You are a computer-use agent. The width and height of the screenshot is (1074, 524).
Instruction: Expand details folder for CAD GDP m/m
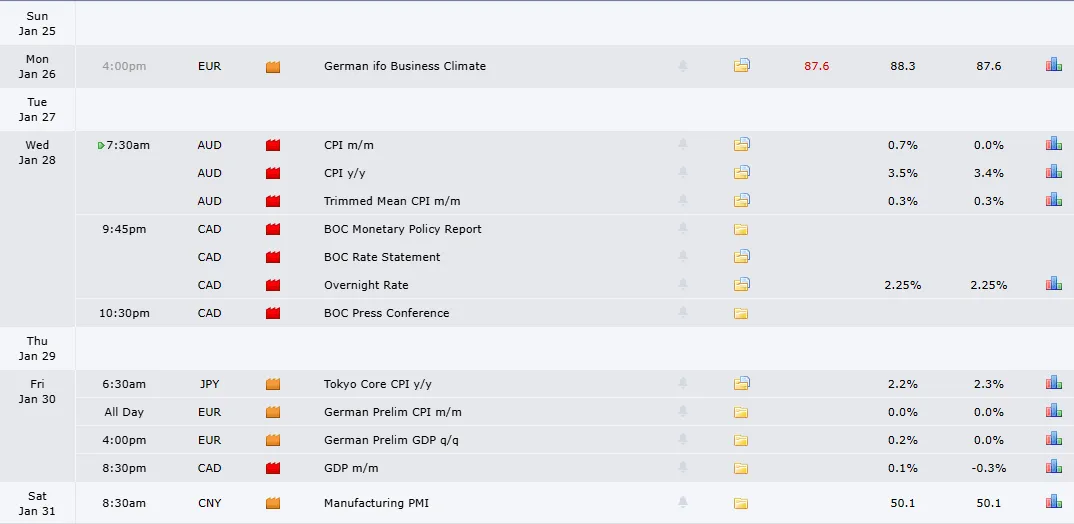[740, 469]
